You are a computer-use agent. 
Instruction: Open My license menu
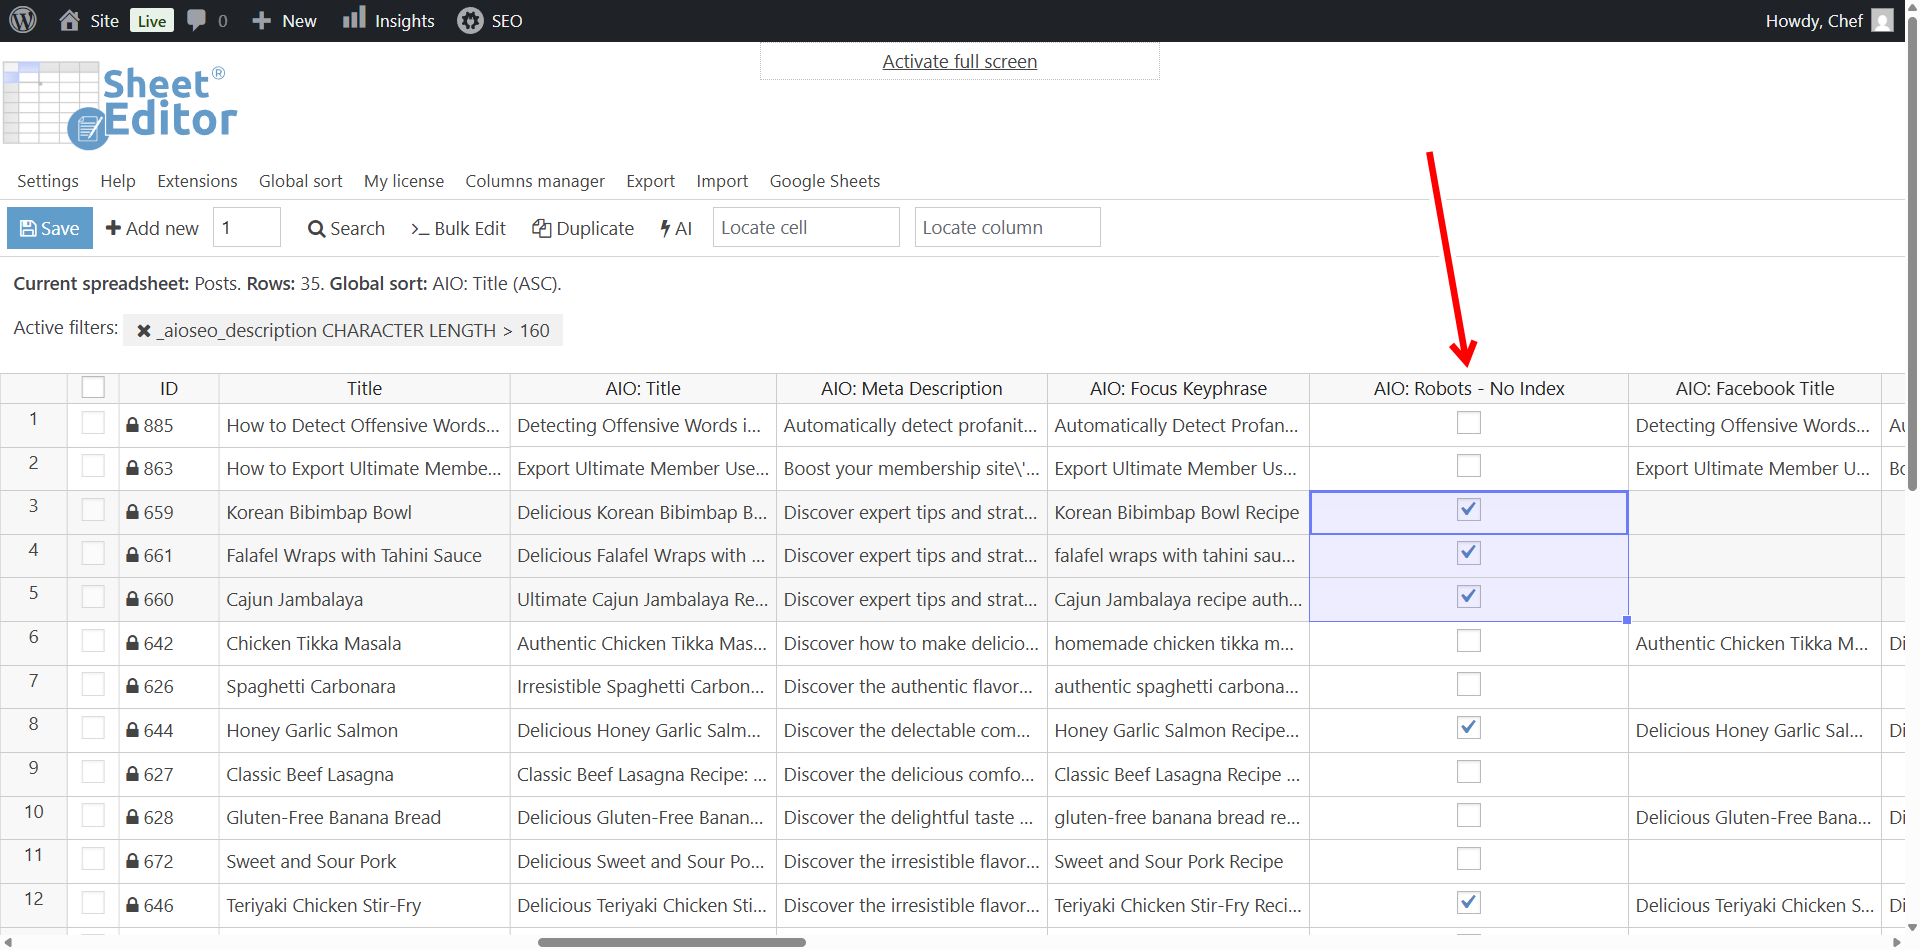[x=404, y=181]
